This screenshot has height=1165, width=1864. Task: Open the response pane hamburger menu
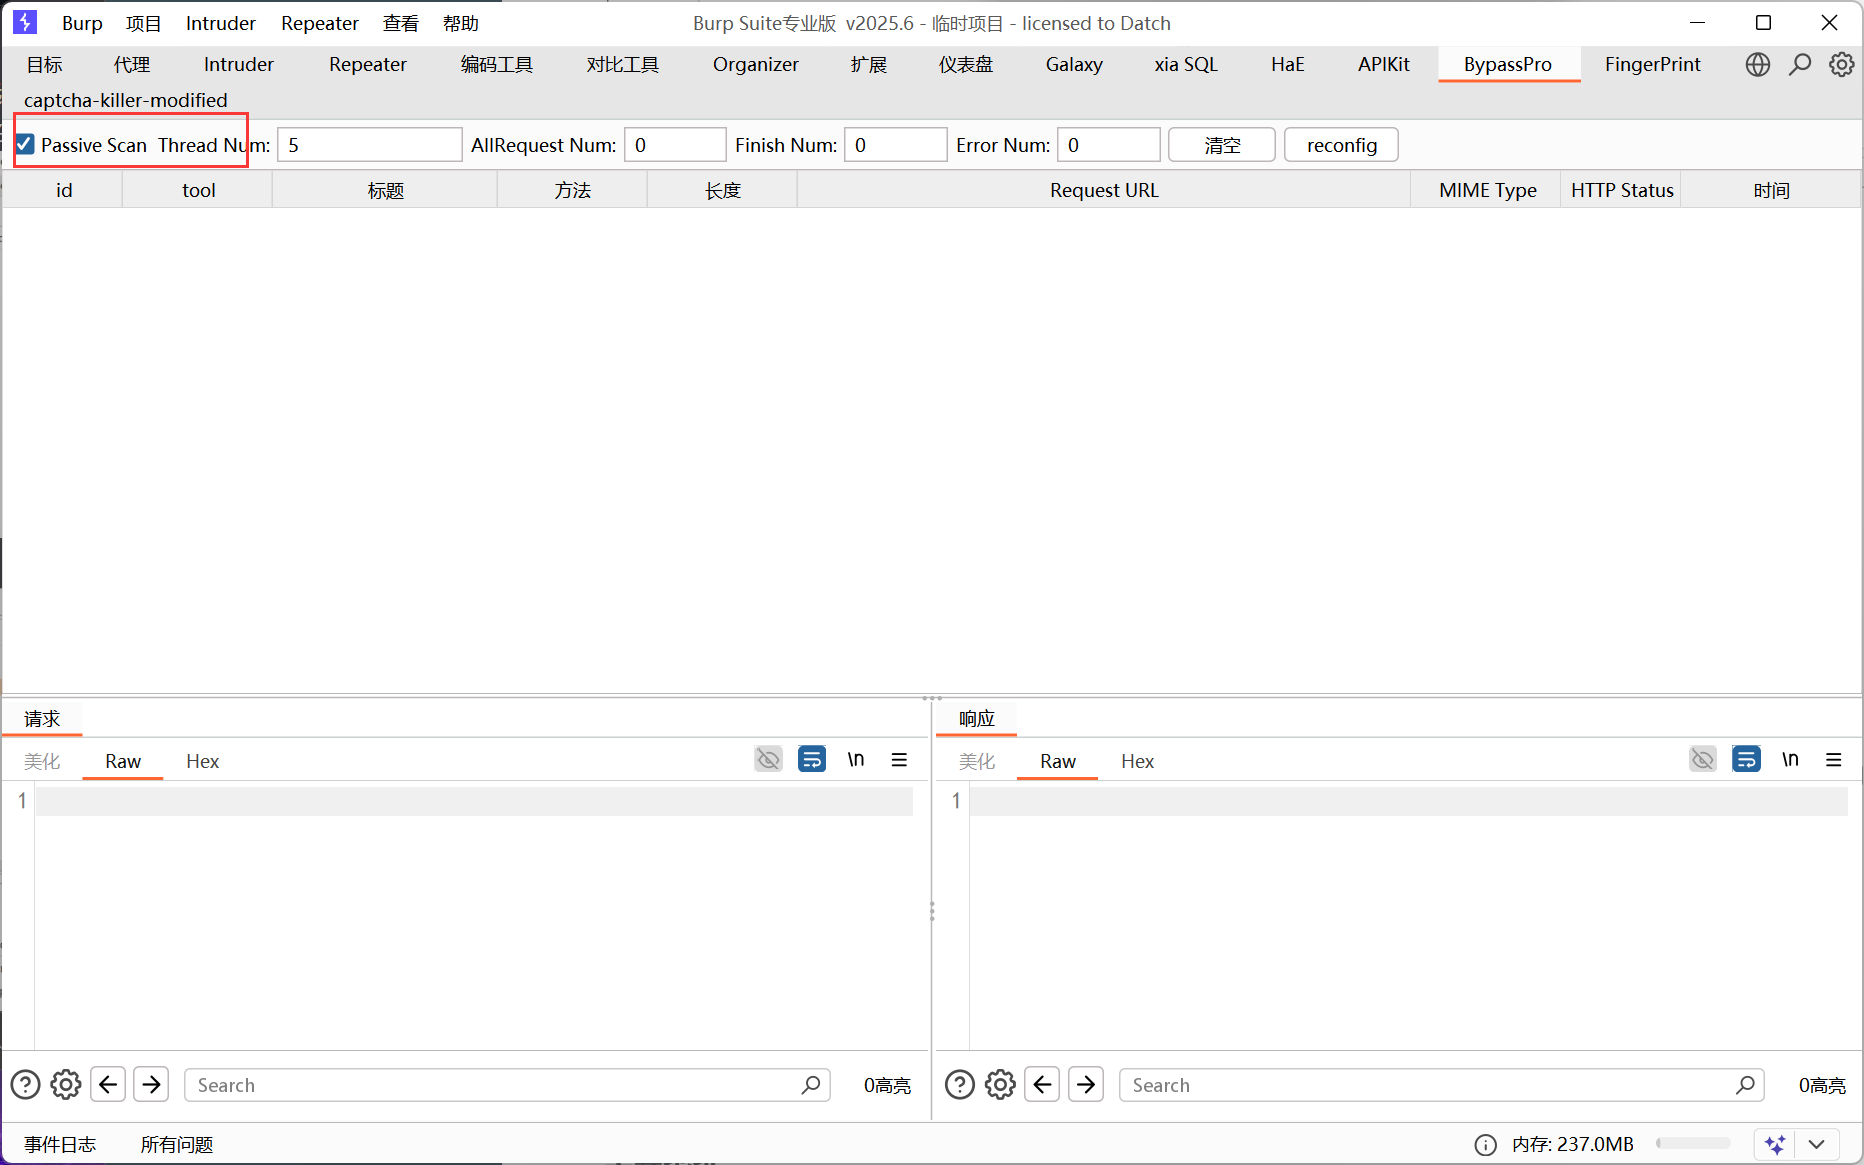click(1834, 760)
